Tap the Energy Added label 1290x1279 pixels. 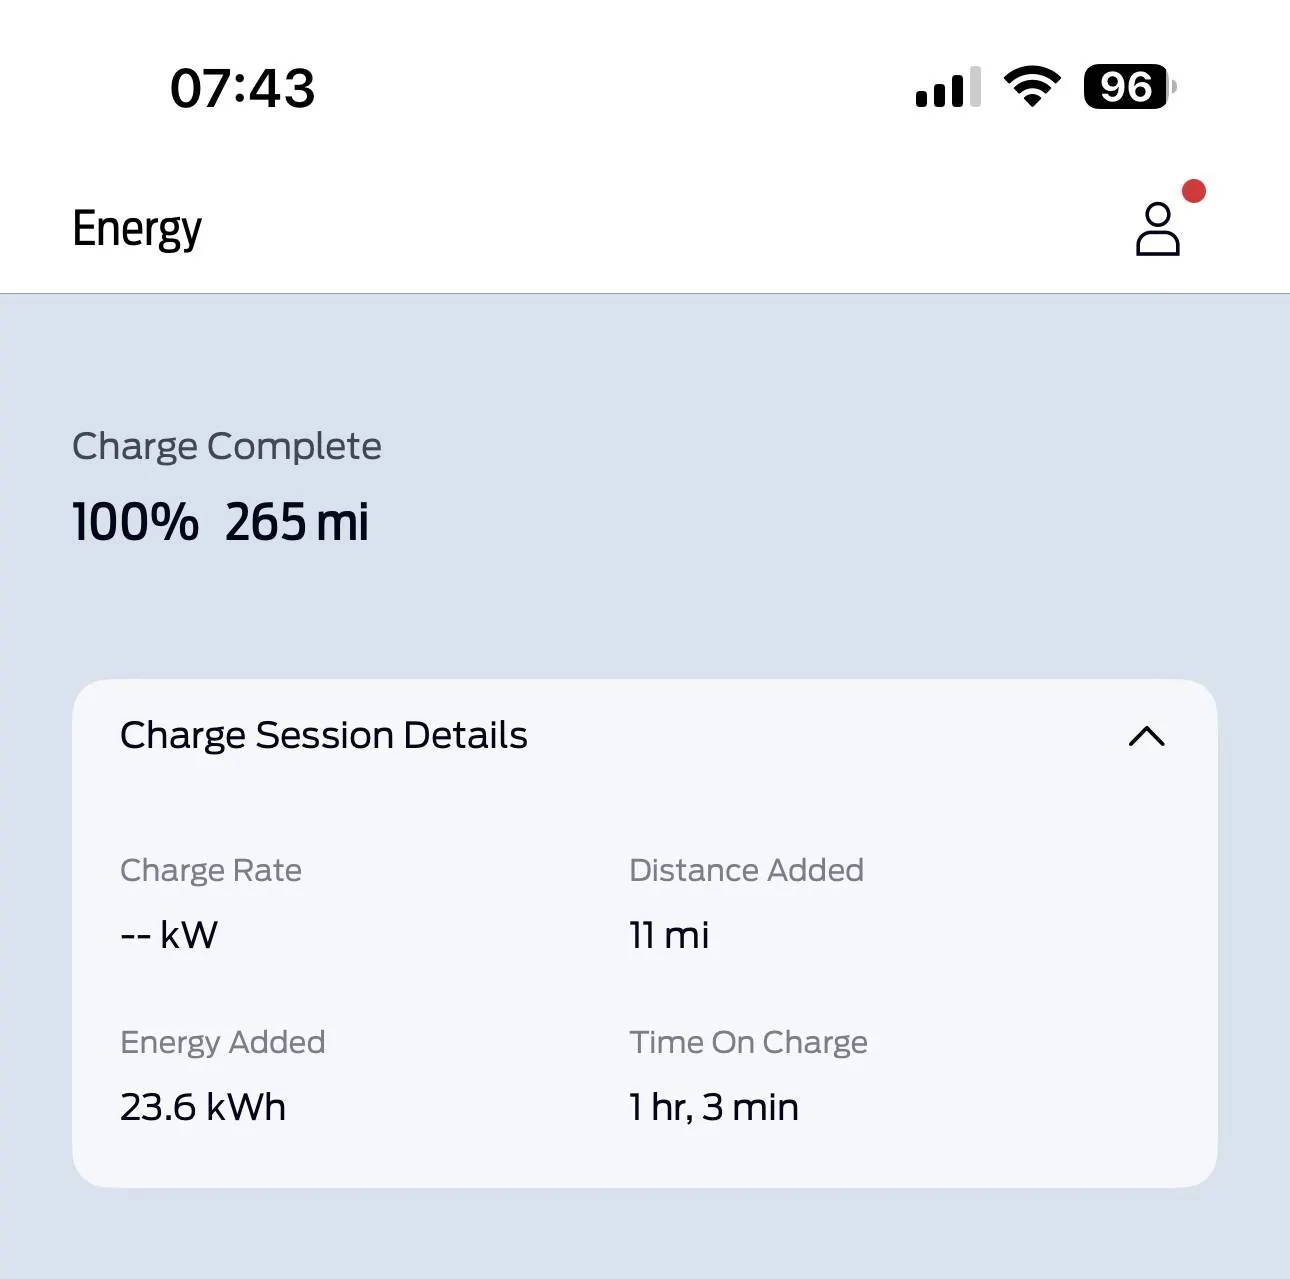222,1042
